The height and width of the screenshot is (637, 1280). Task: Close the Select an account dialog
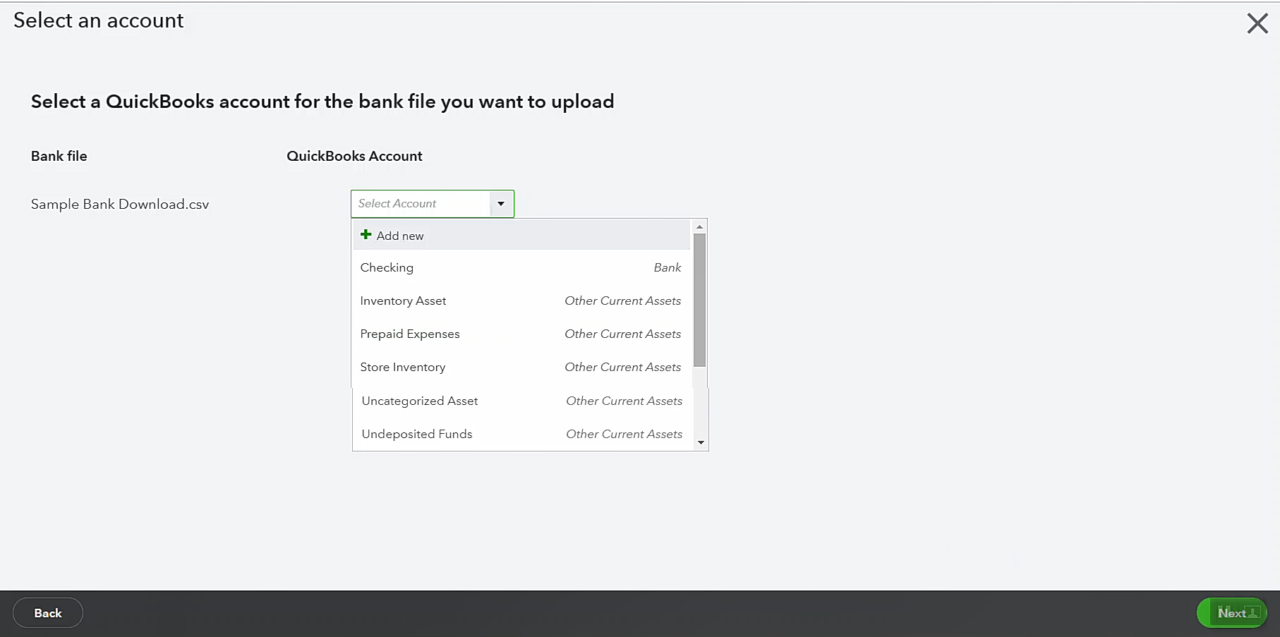tap(1257, 23)
